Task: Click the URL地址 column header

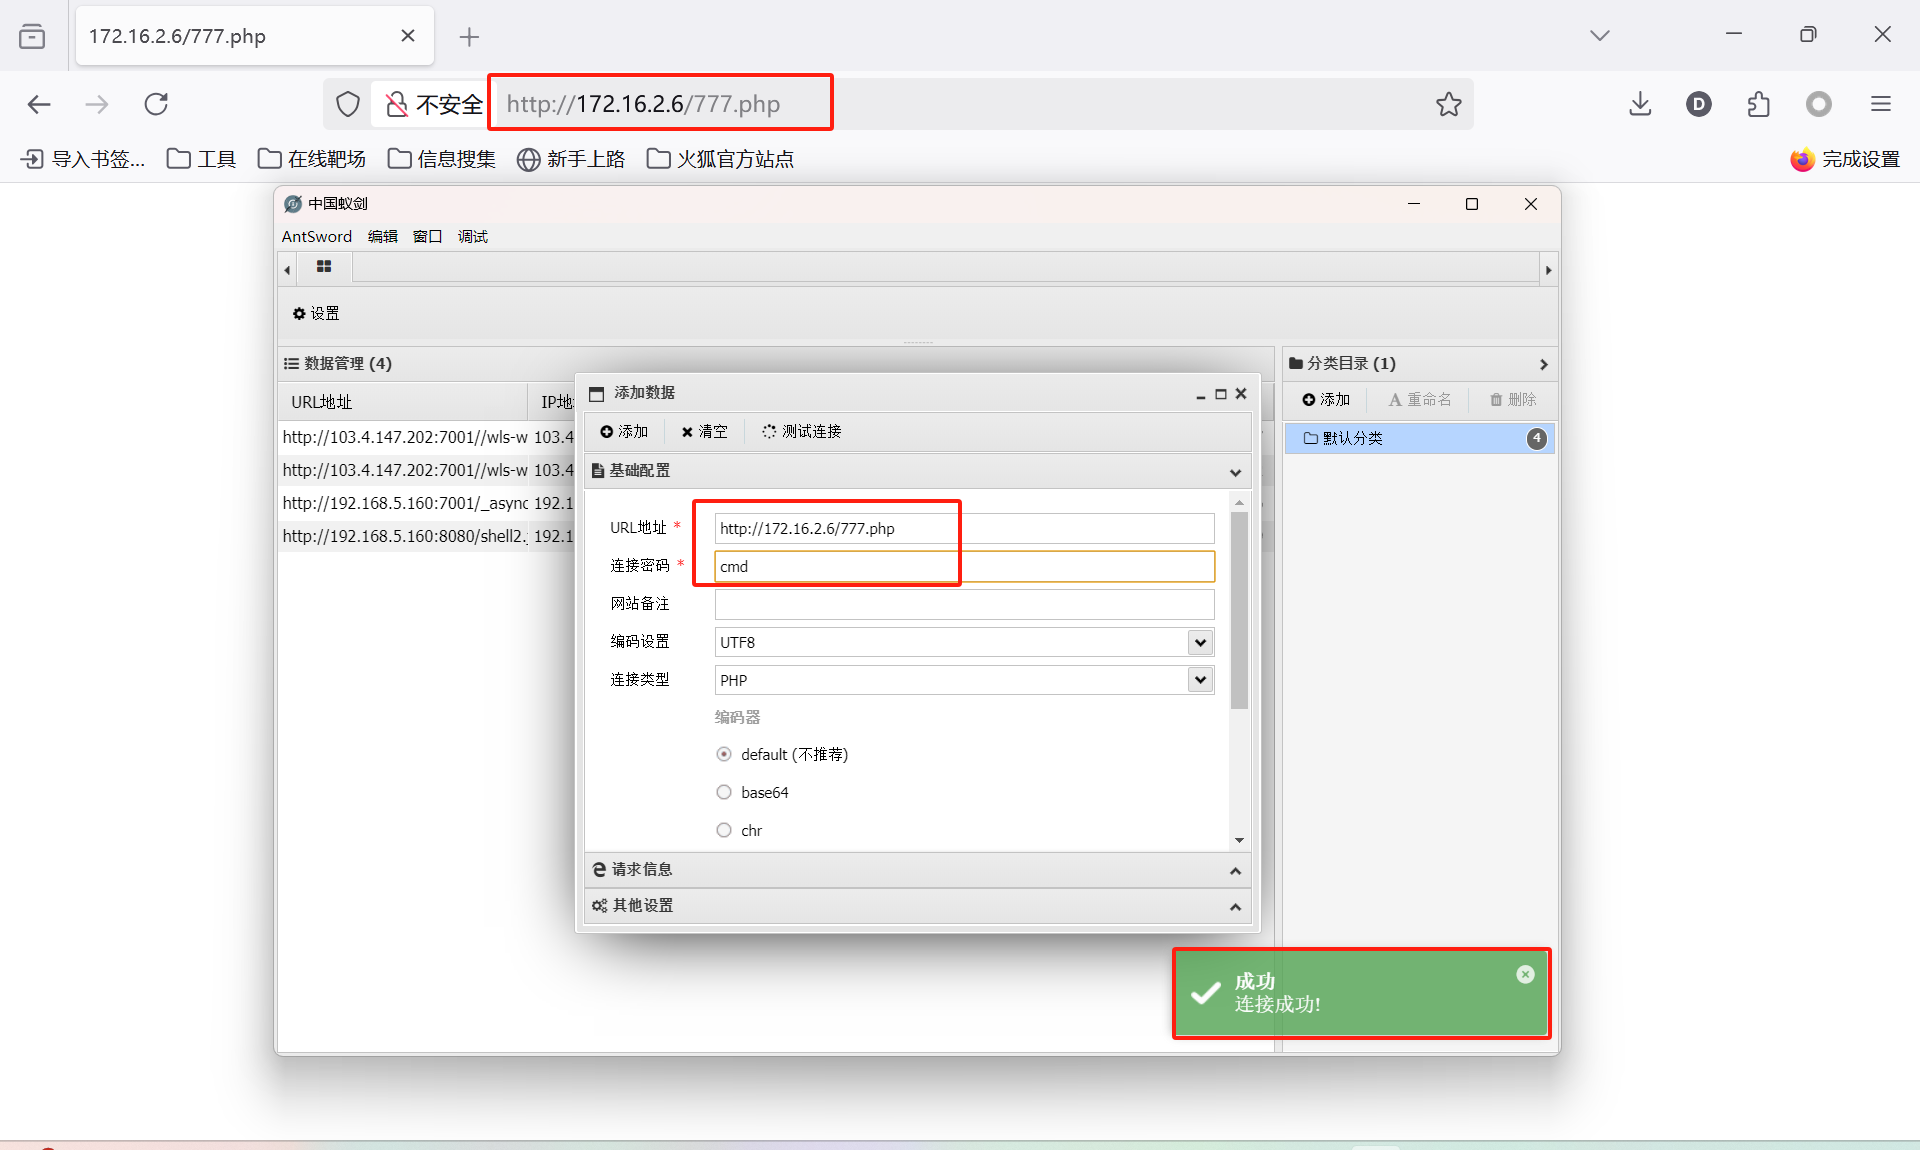Action: tap(403, 402)
